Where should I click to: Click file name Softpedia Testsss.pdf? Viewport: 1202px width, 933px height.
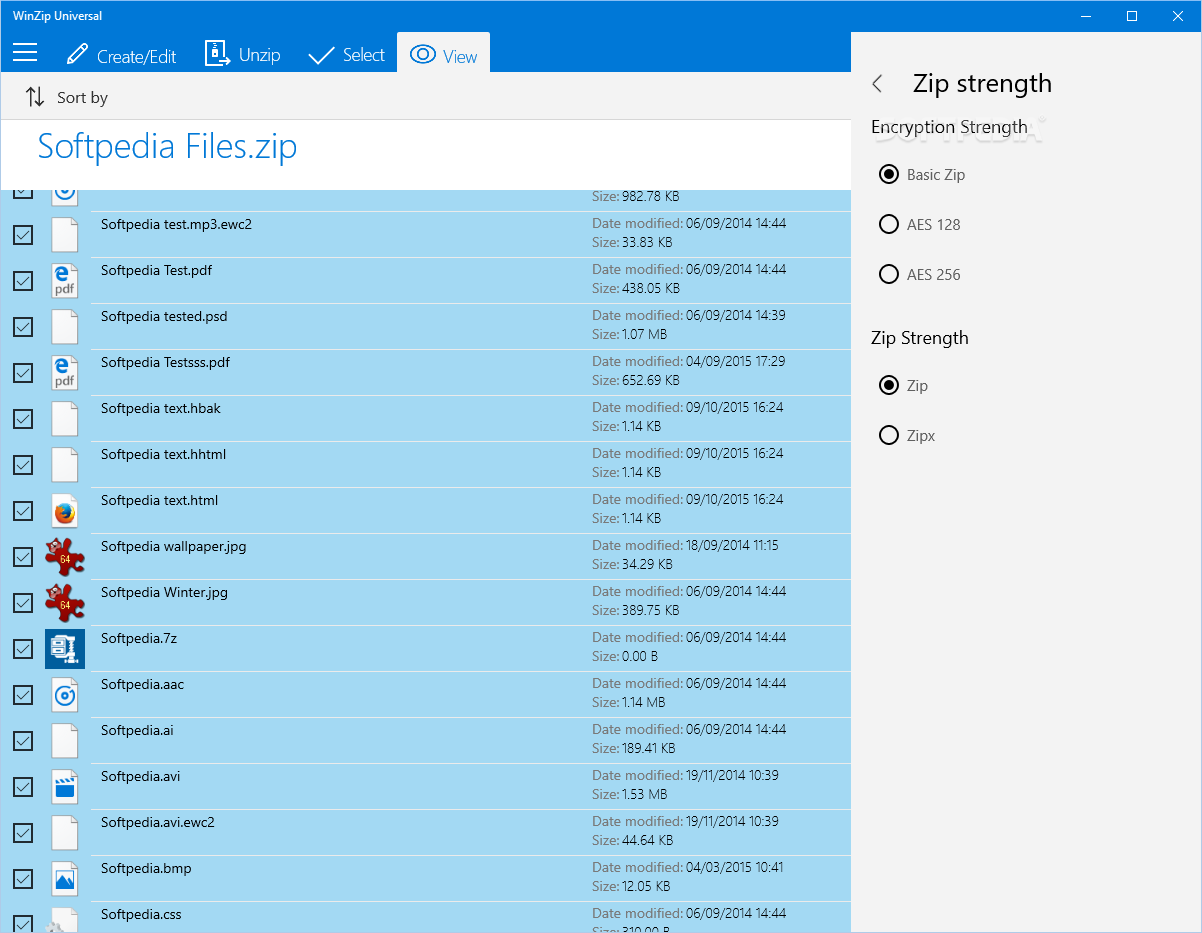pos(166,362)
